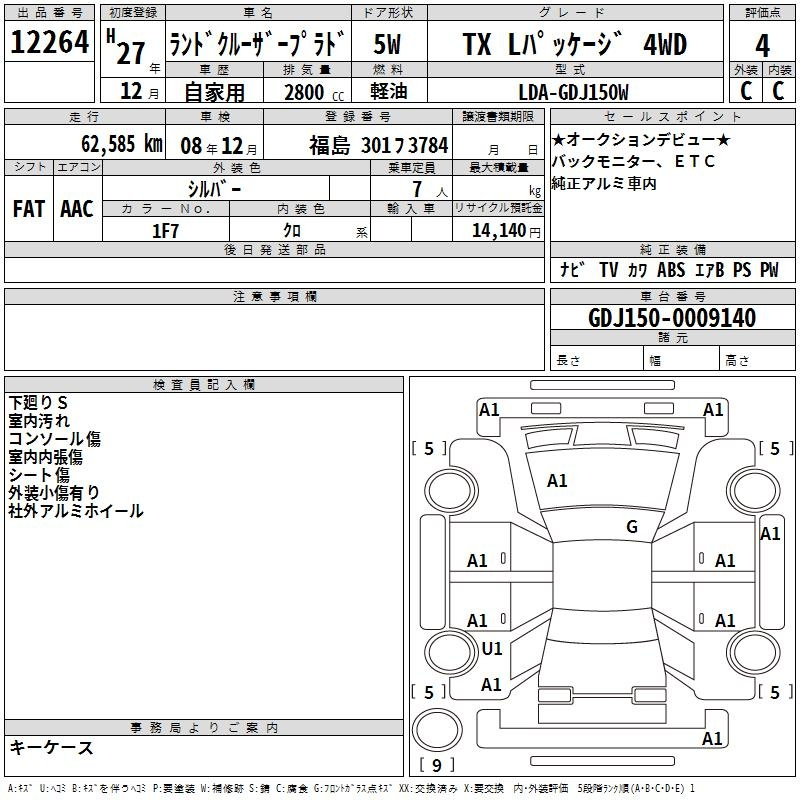The image size is (800, 800).
Task: Click the exterior color シルバー
Action: [x=214, y=189]
